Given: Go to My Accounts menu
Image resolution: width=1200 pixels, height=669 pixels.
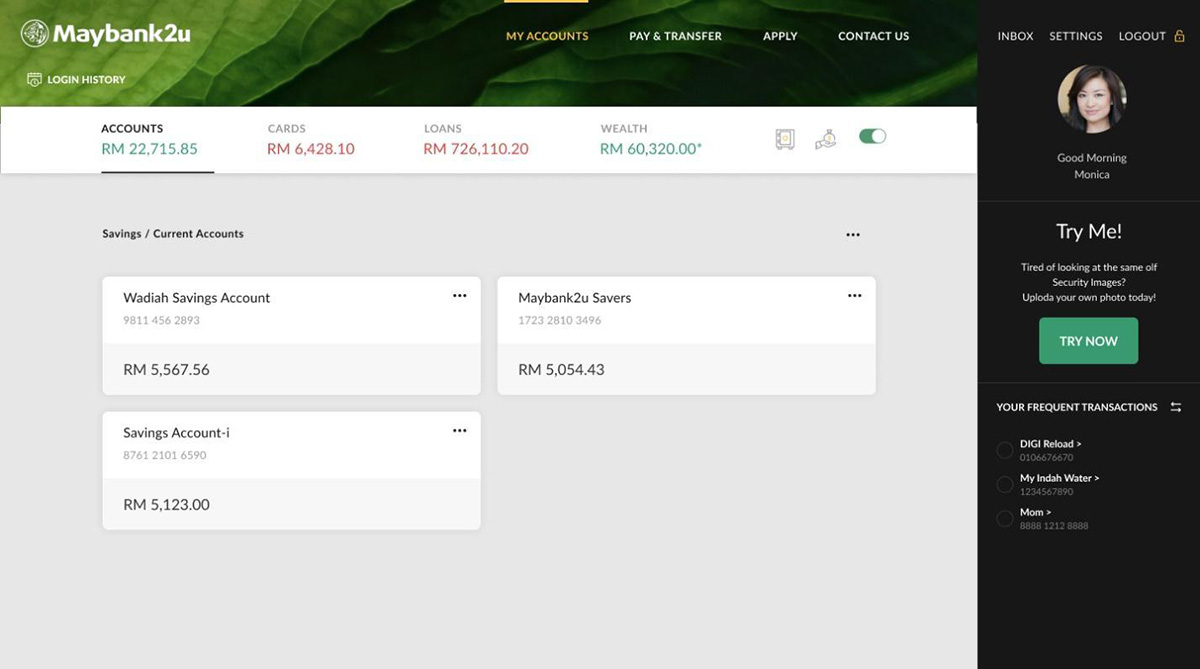Looking at the screenshot, I should 547,36.
